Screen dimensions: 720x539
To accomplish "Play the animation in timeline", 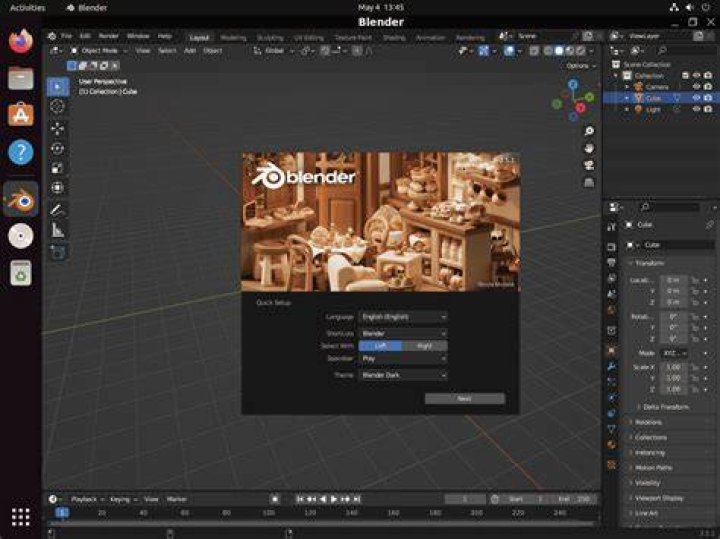I will (x=334, y=499).
